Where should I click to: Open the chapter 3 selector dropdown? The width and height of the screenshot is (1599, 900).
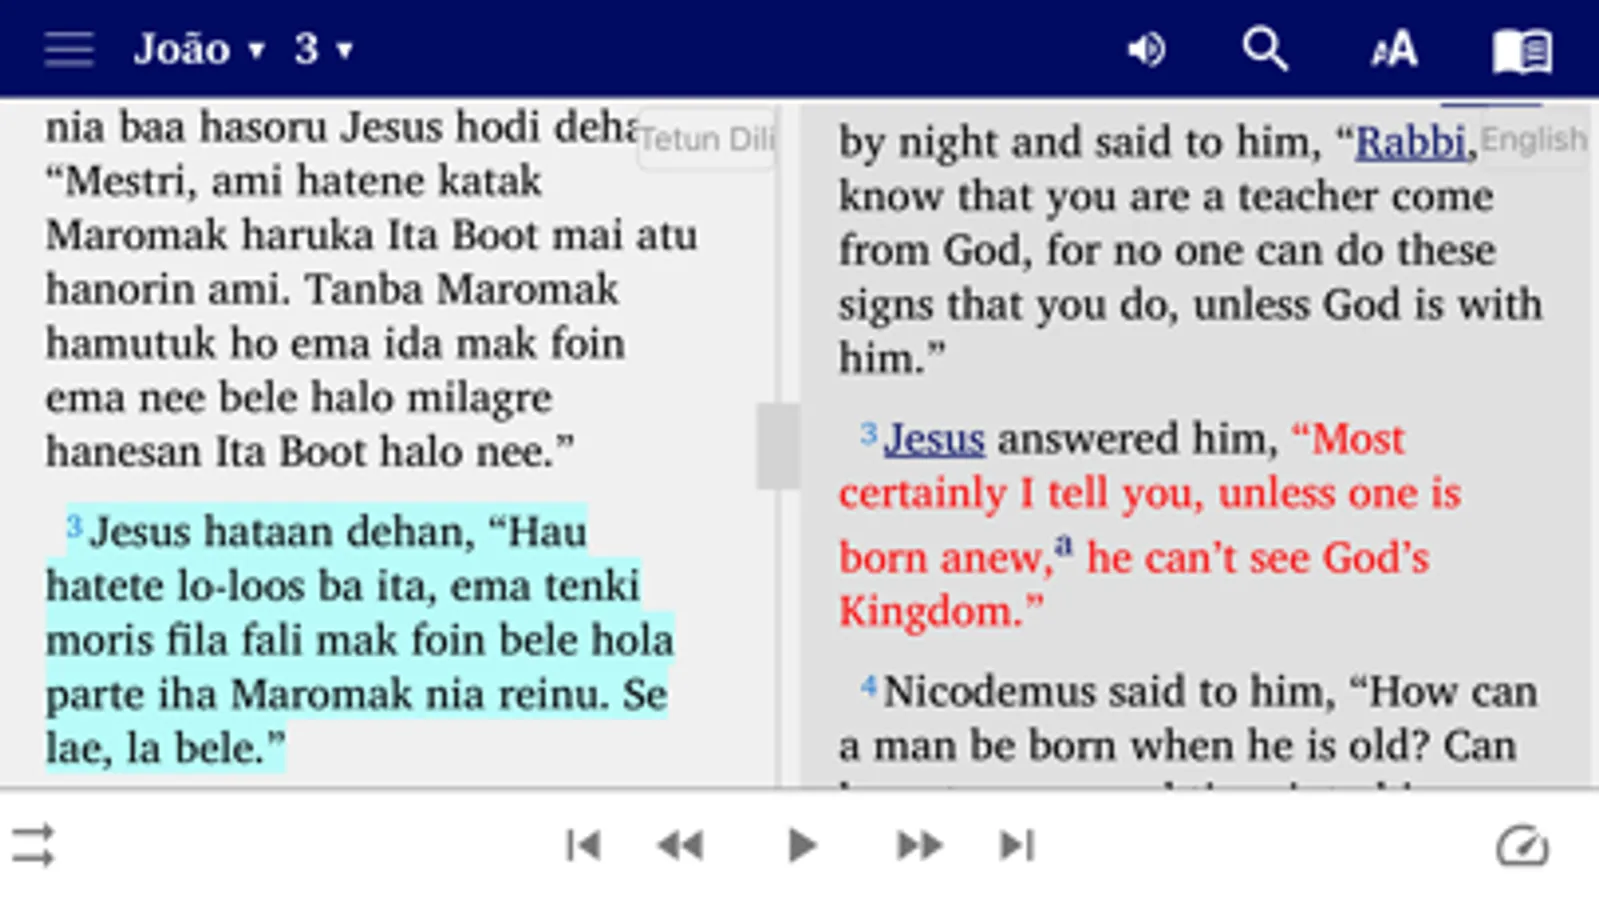tap(324, 49)
